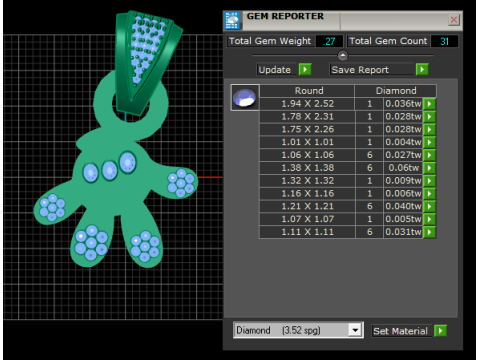This screenshot has height=360, width=480.
Task: Click green arrow for 0.040tw row
Action: tap(429, 206)
